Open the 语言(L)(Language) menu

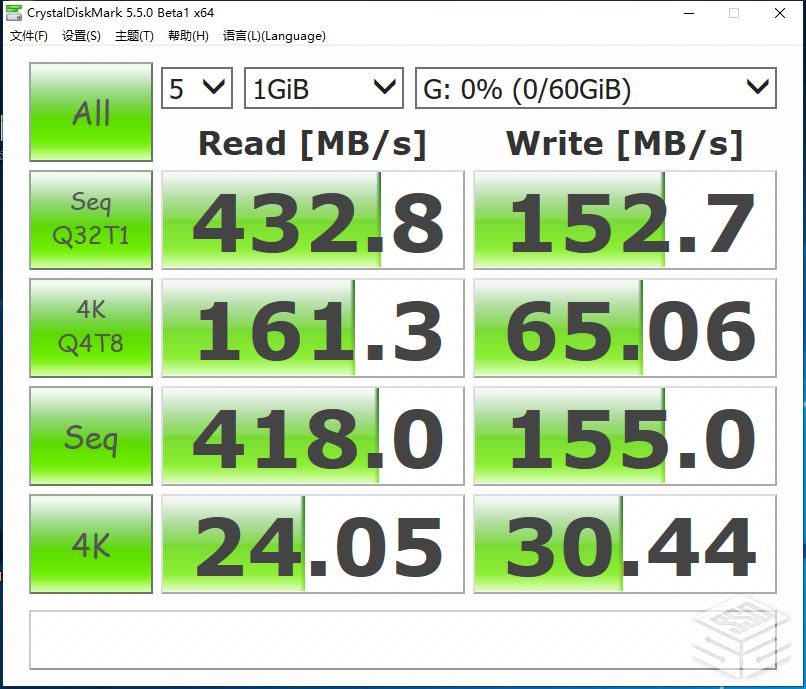click(x=274, y=35)
